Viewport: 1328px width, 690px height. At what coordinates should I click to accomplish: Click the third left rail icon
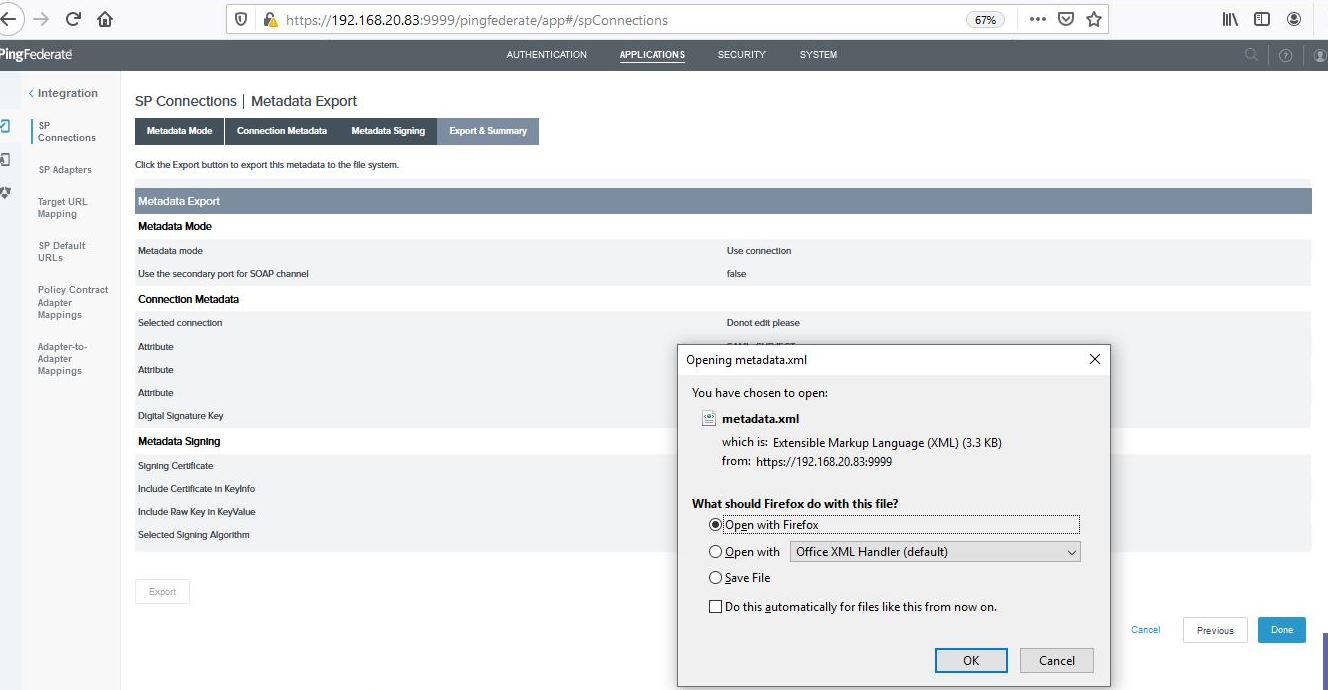pos(5,192)
